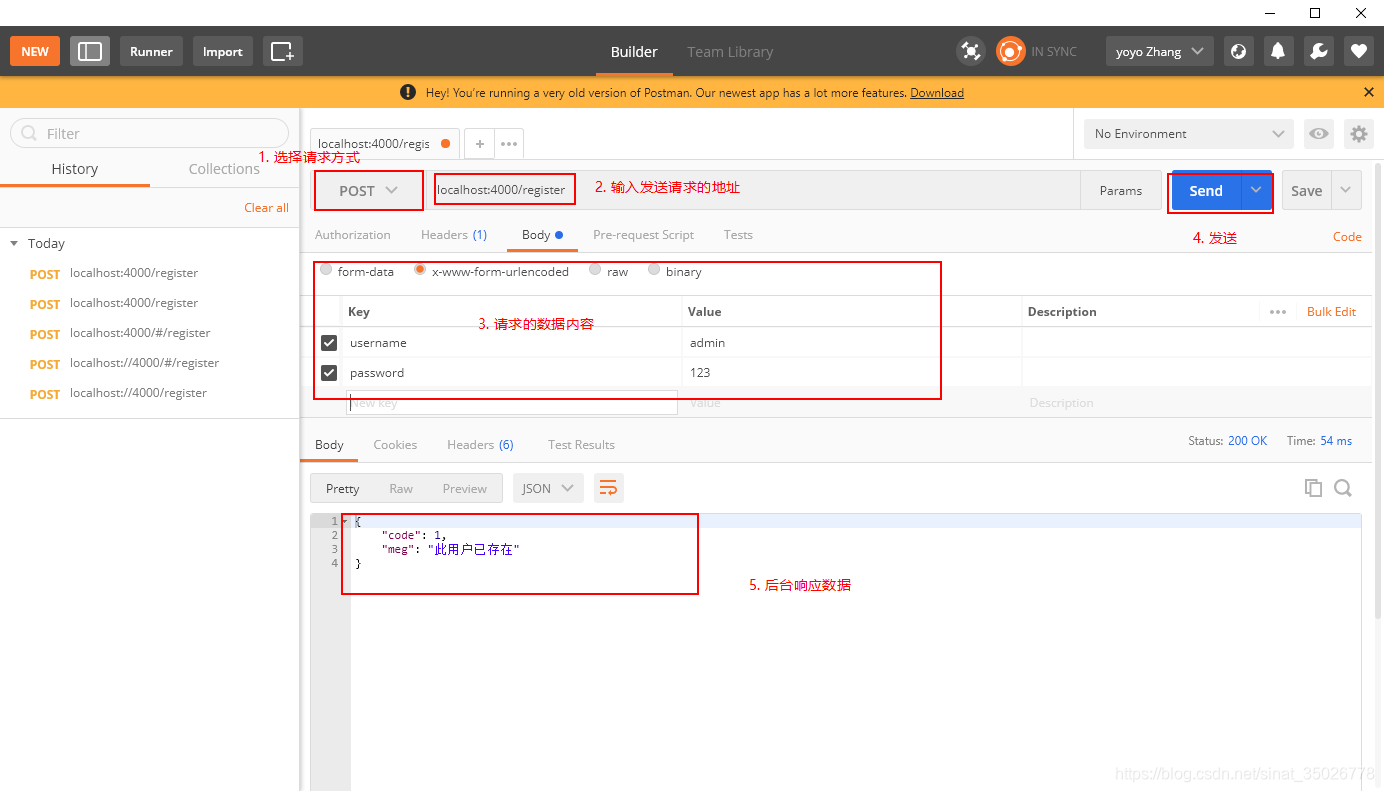
Task: Open the Runner
Action: pyautogui.click(x=151, y=51)
